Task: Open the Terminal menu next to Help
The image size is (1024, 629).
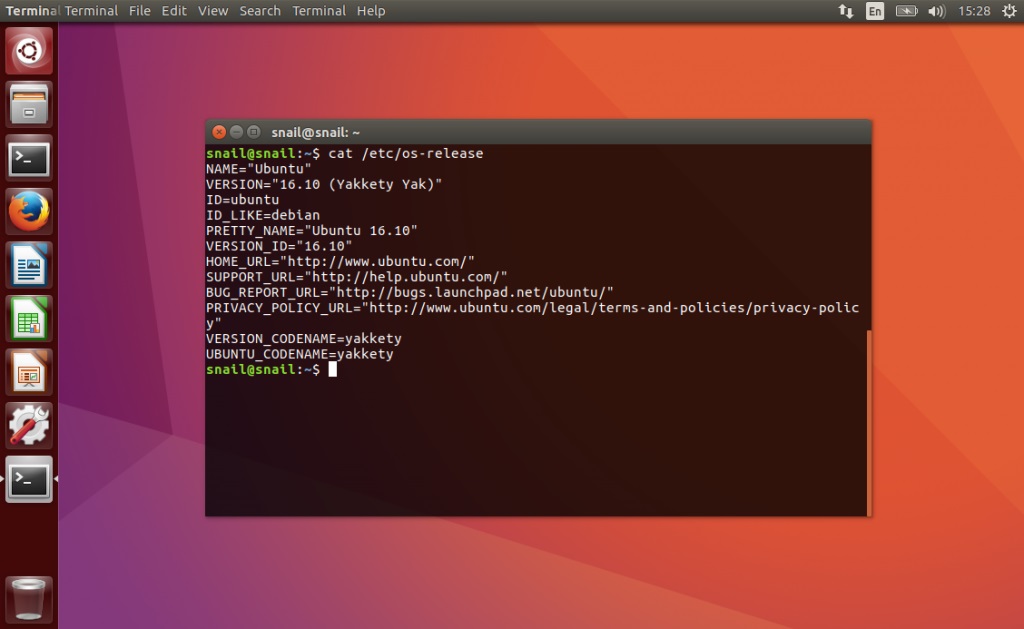Action: (319, 11)
